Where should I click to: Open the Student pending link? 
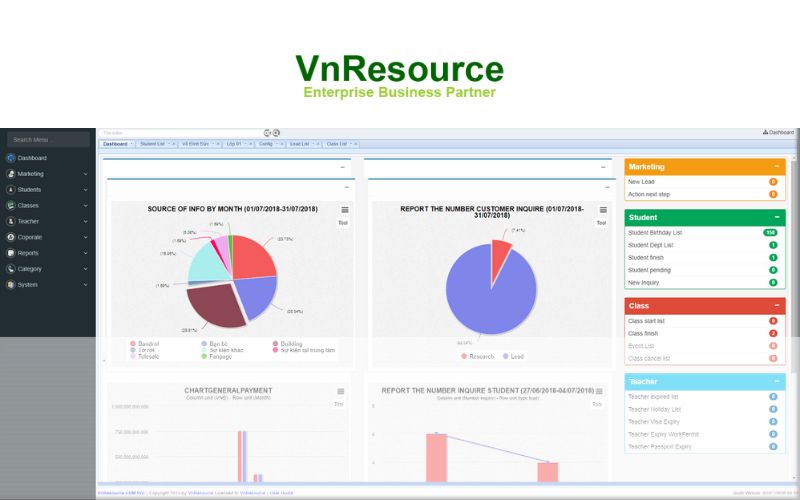(x=649, y=270)
